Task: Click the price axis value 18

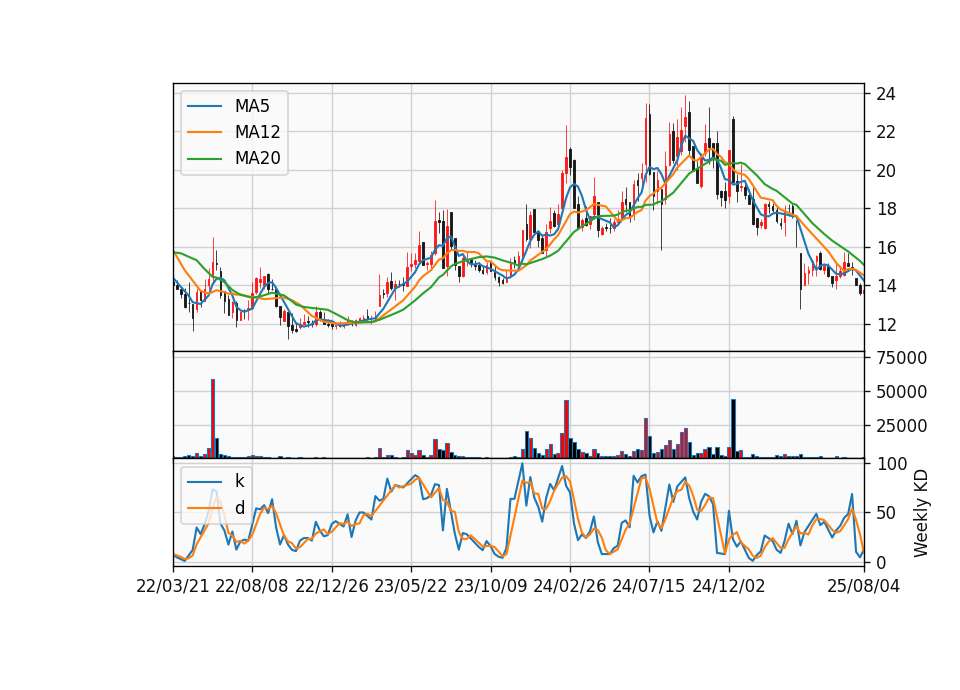Action: point(885,209)
